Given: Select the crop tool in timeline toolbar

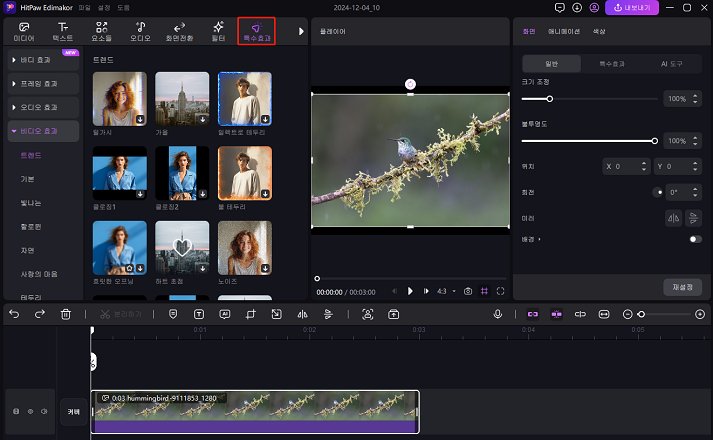Looking at the screenshot, I should click(x=251, y=314).
